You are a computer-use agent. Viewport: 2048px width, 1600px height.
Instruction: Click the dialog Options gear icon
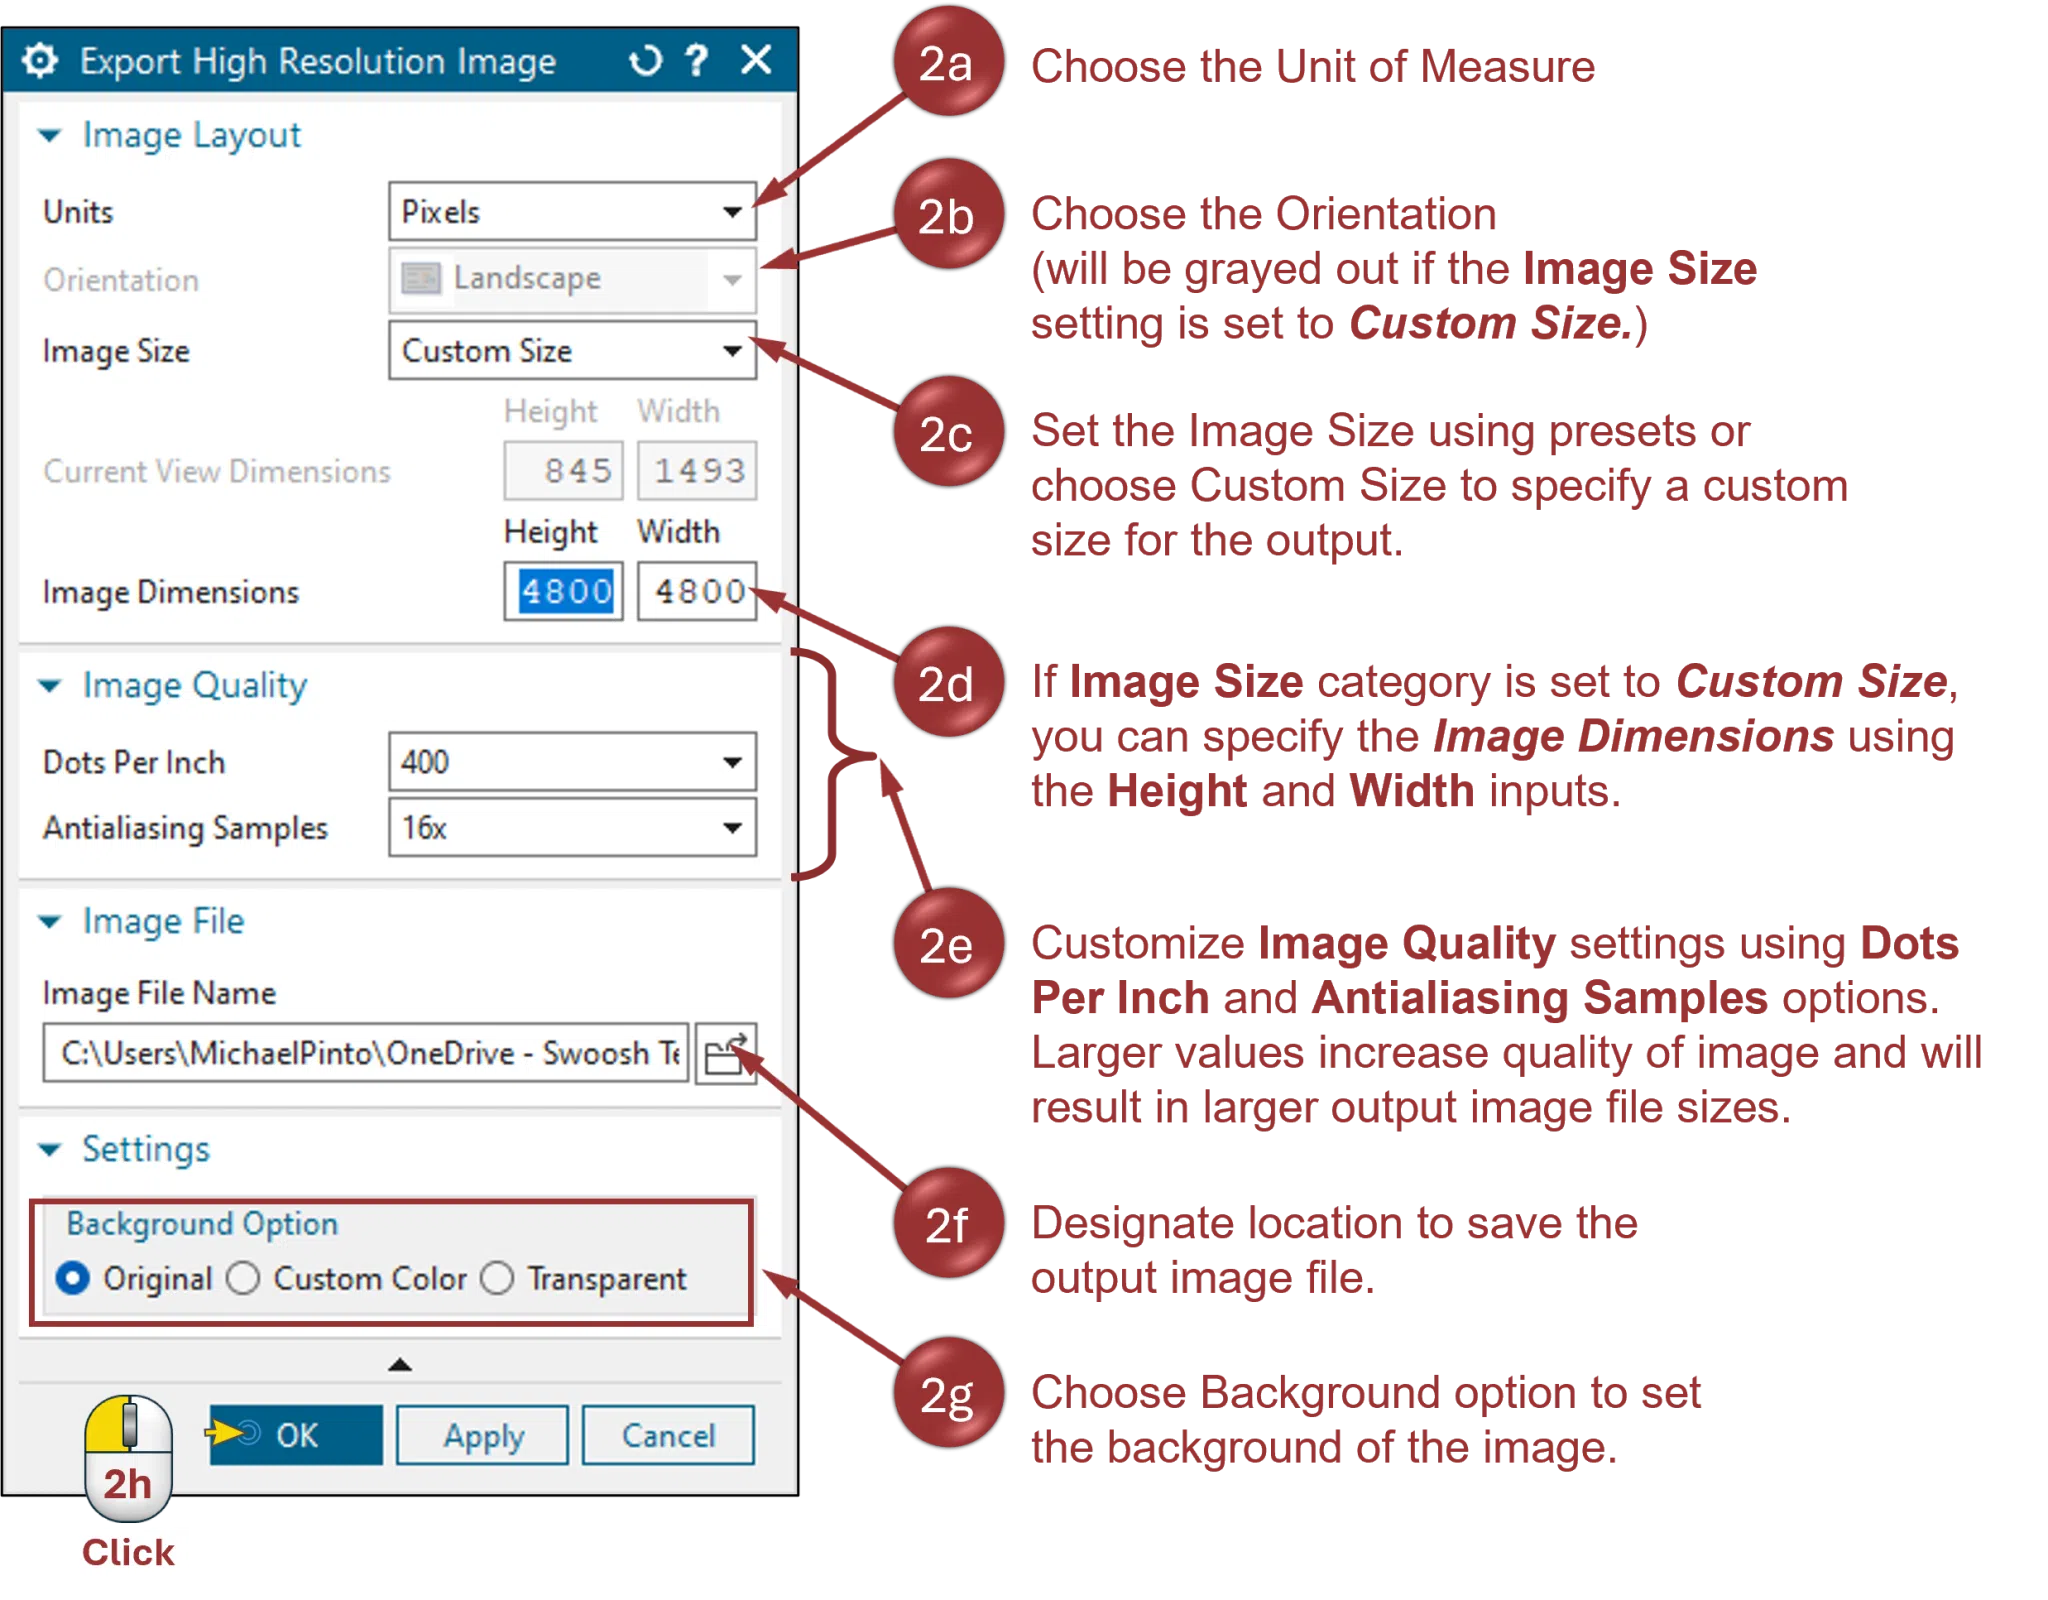41,61
